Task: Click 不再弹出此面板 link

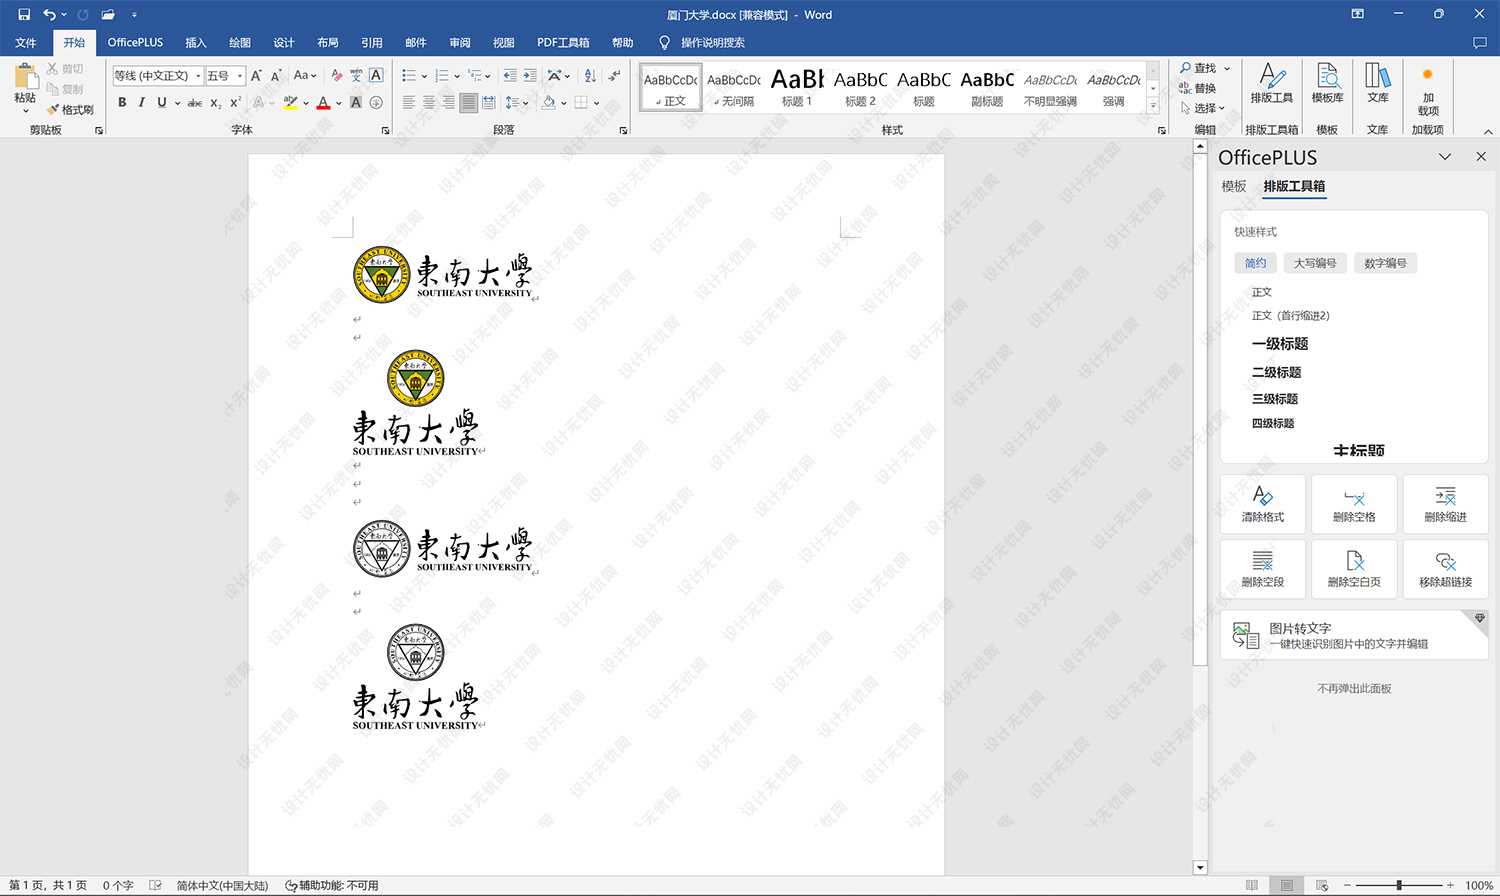Action: pos(1354,689)
